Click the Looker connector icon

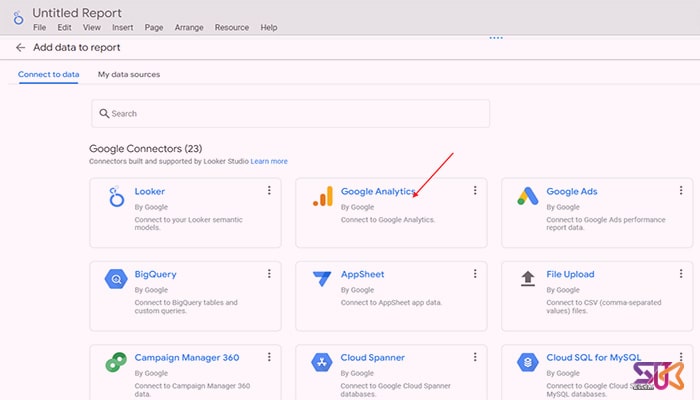[116, 196]
